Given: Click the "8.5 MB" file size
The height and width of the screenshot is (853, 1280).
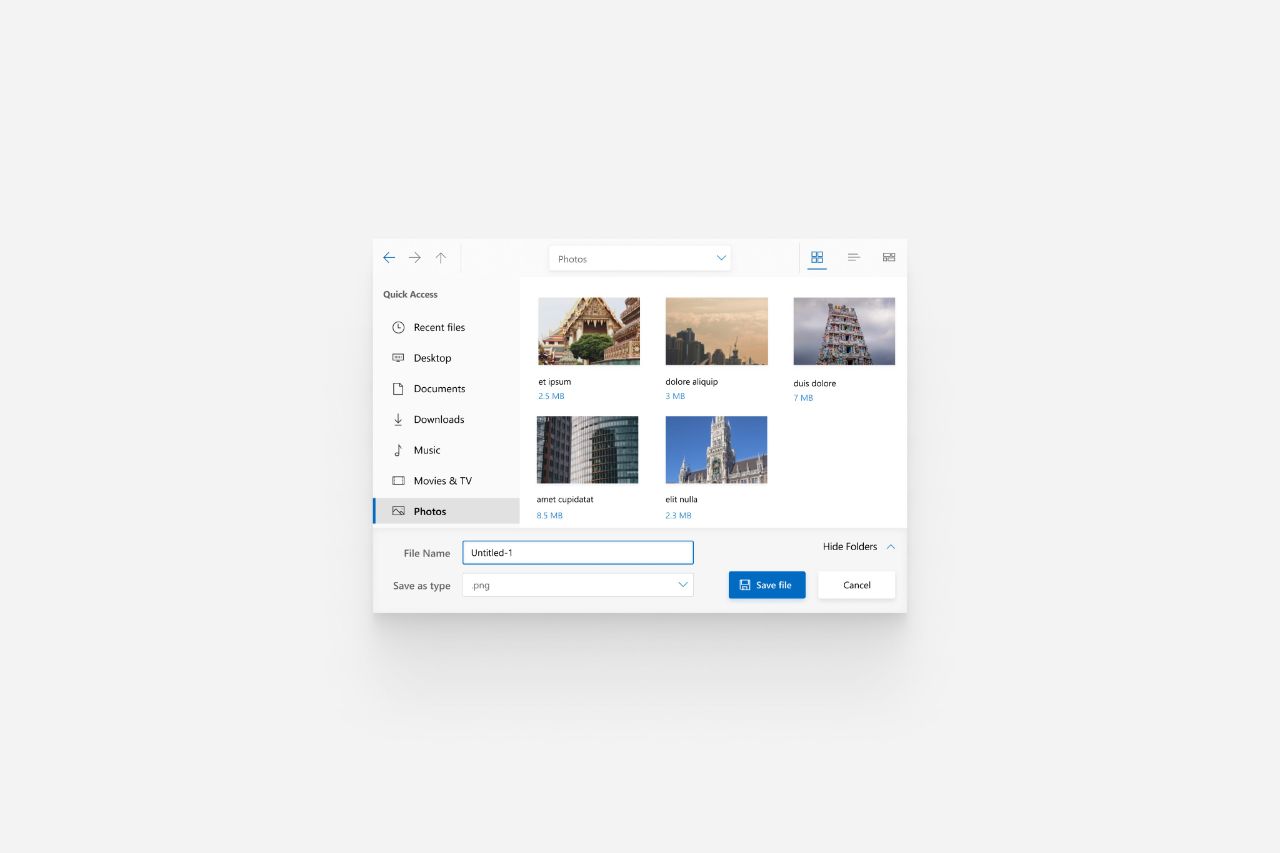Looking at the screenshot, I should (550, 516).
